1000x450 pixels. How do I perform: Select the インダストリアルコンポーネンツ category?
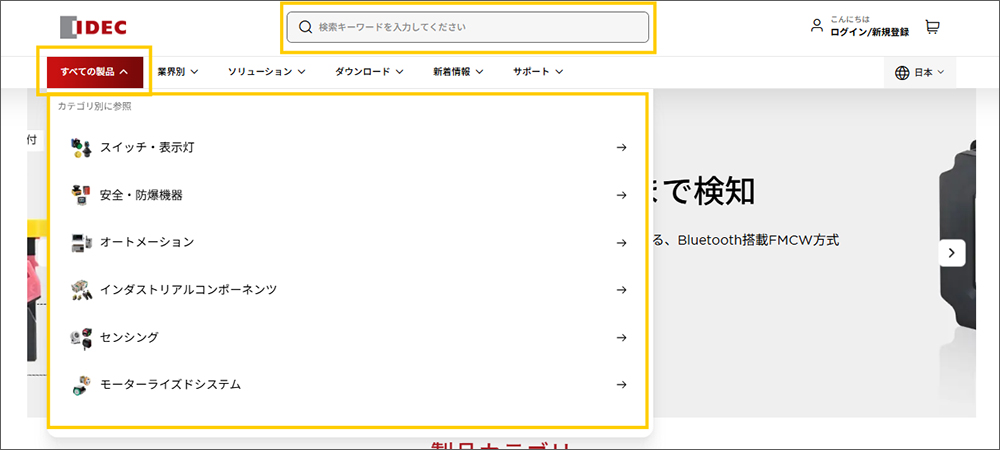[x=188, y=290]
